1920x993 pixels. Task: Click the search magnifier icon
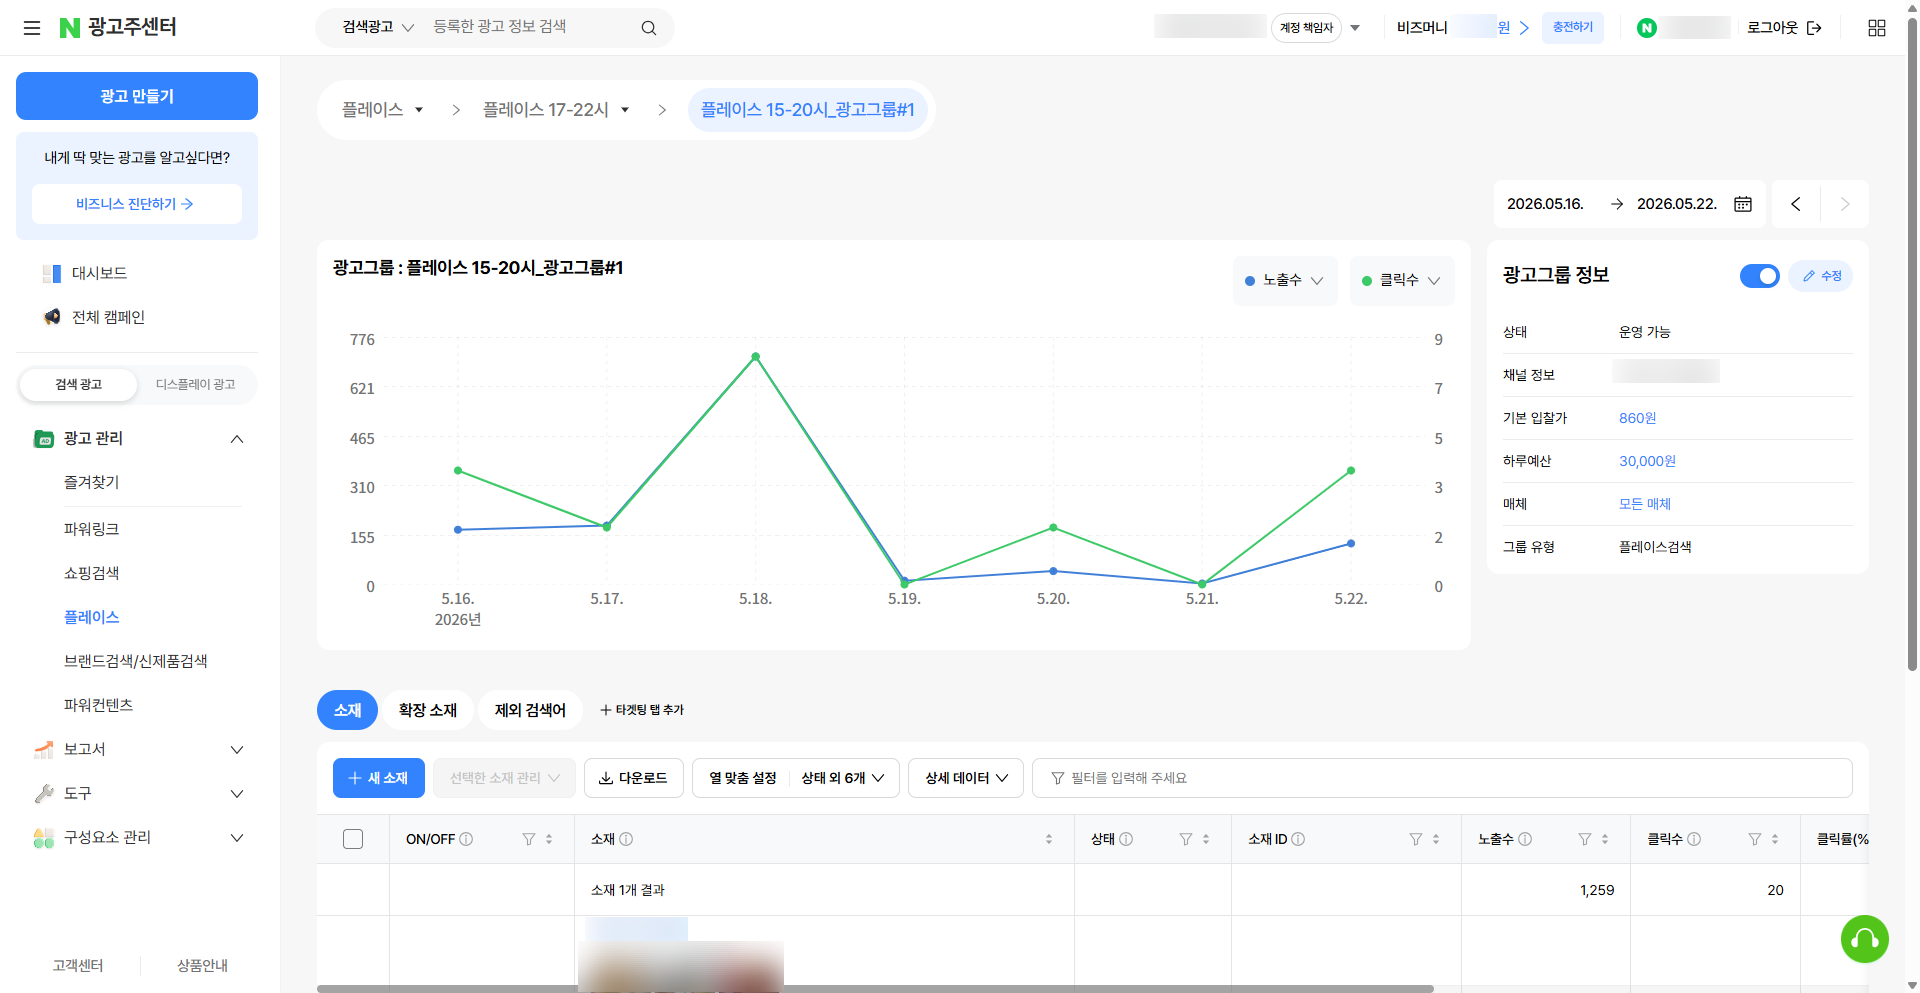click(x=649, y=28)
